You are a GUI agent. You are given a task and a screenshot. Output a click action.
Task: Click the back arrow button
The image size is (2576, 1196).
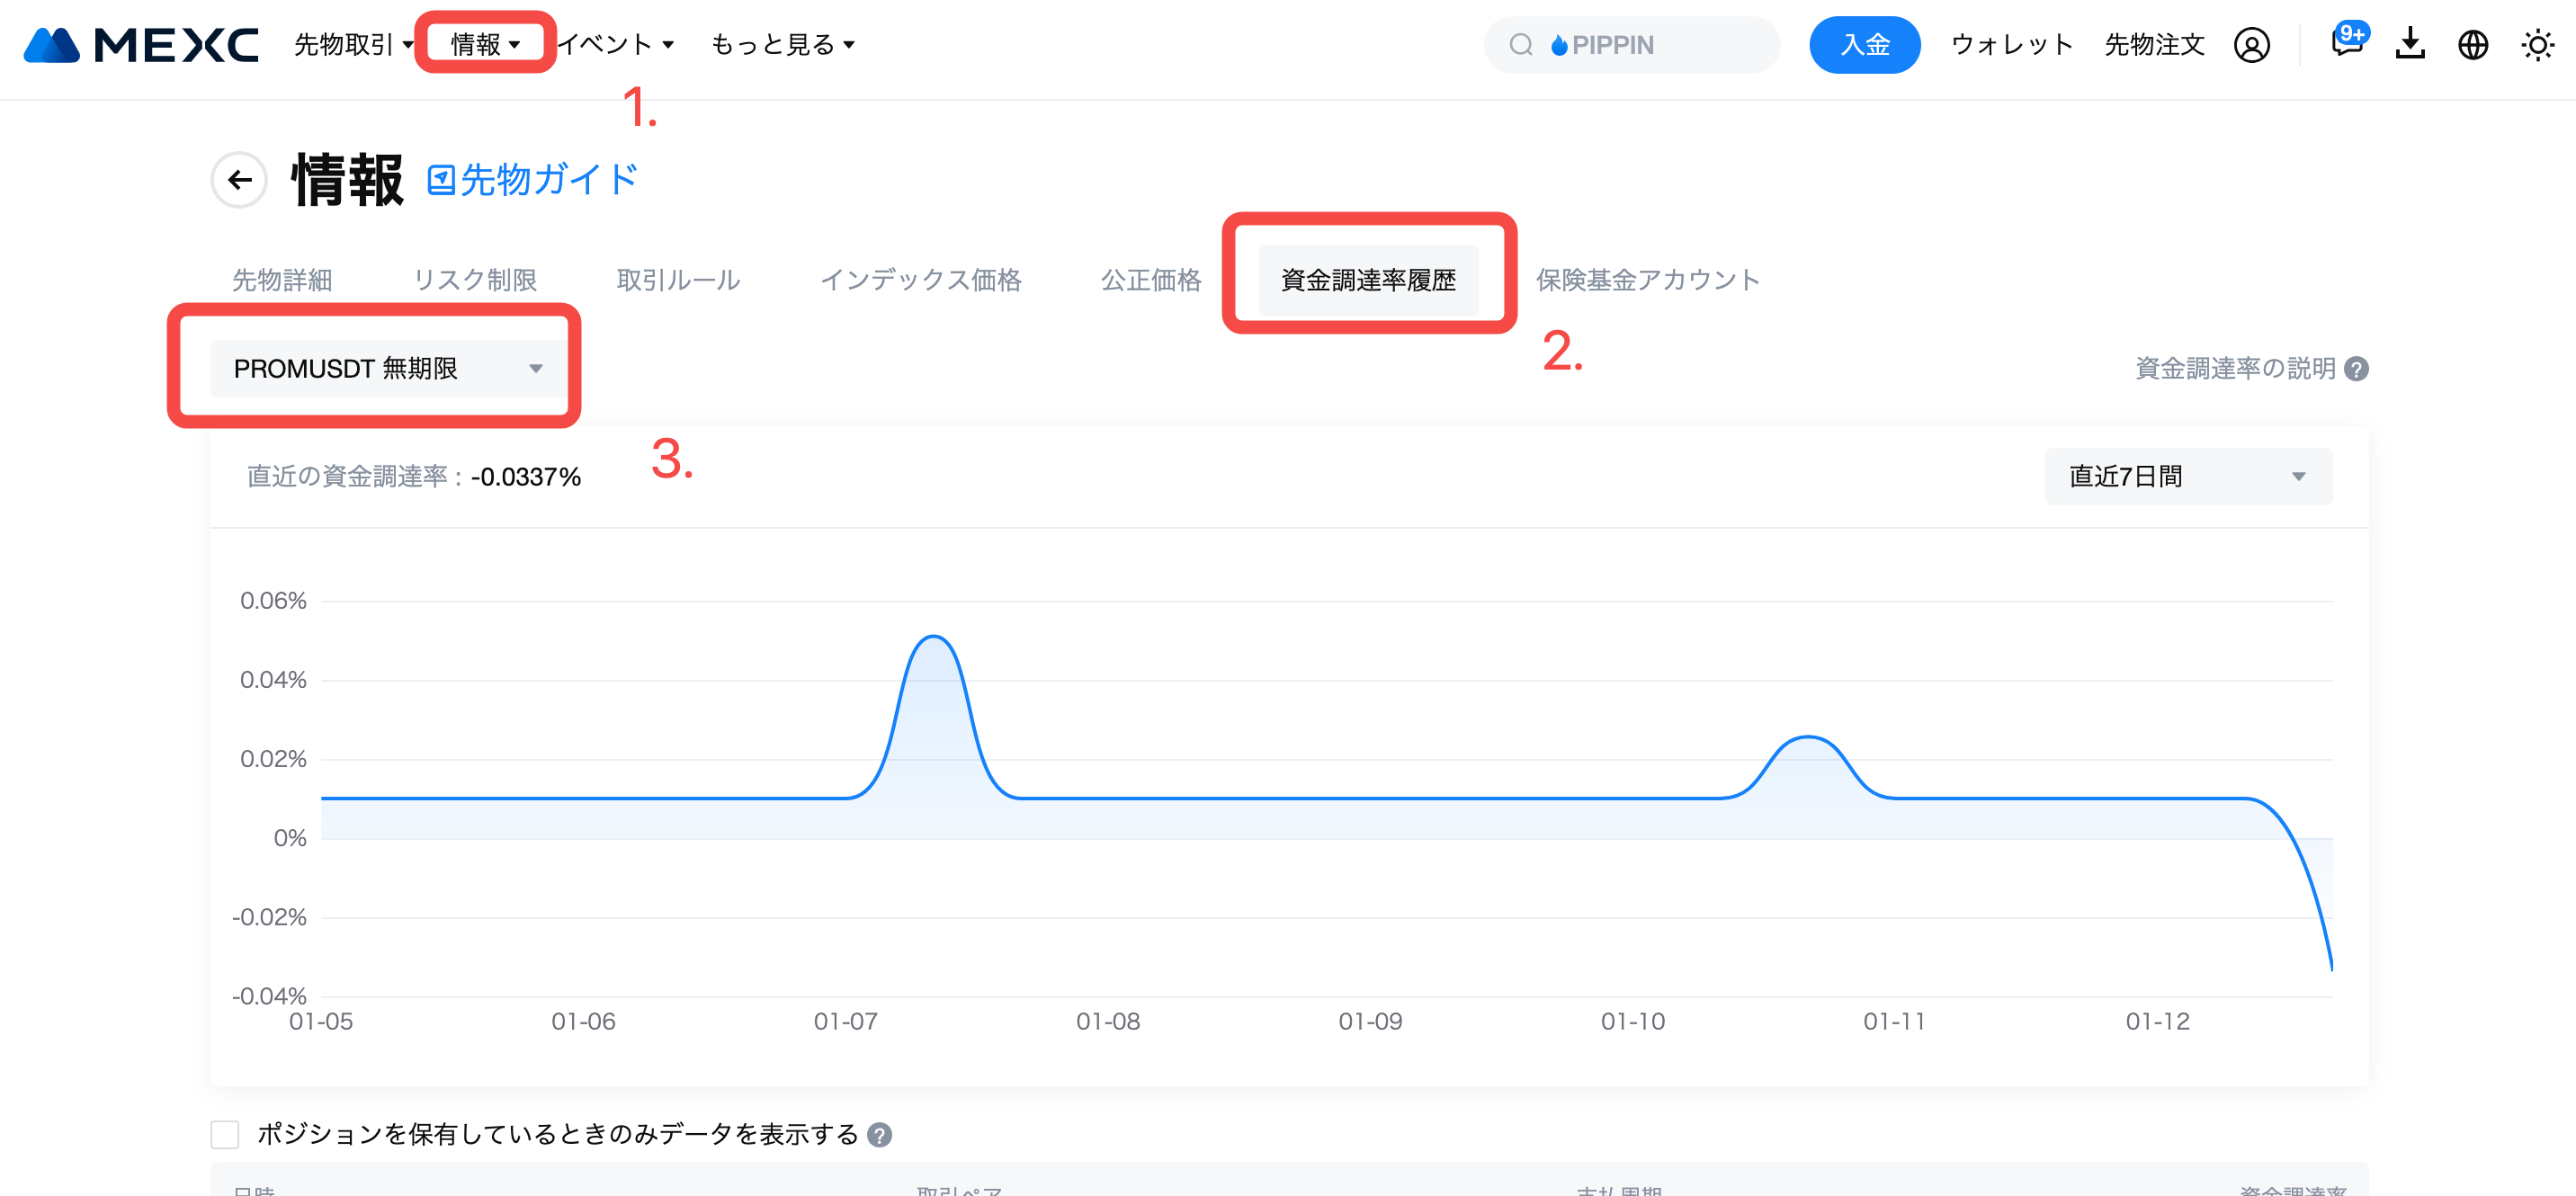click(239, 180)
